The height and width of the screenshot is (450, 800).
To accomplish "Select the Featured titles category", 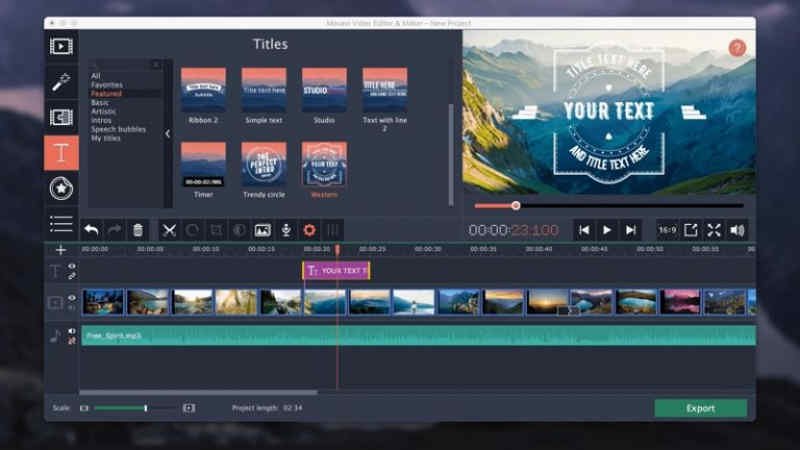I will (106, 94).
